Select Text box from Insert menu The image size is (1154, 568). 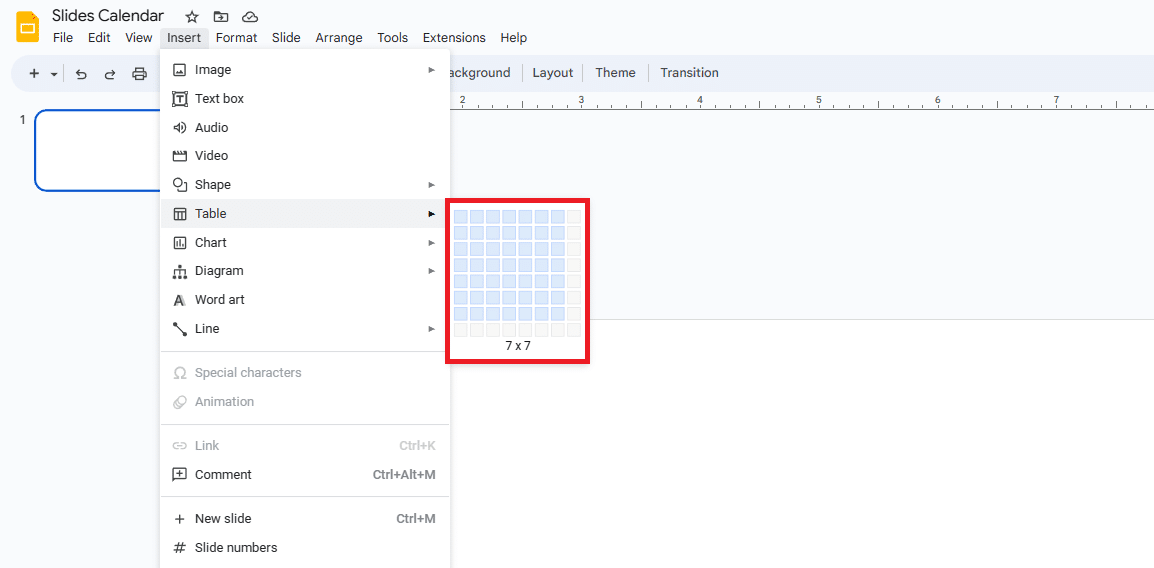[219, 99]
